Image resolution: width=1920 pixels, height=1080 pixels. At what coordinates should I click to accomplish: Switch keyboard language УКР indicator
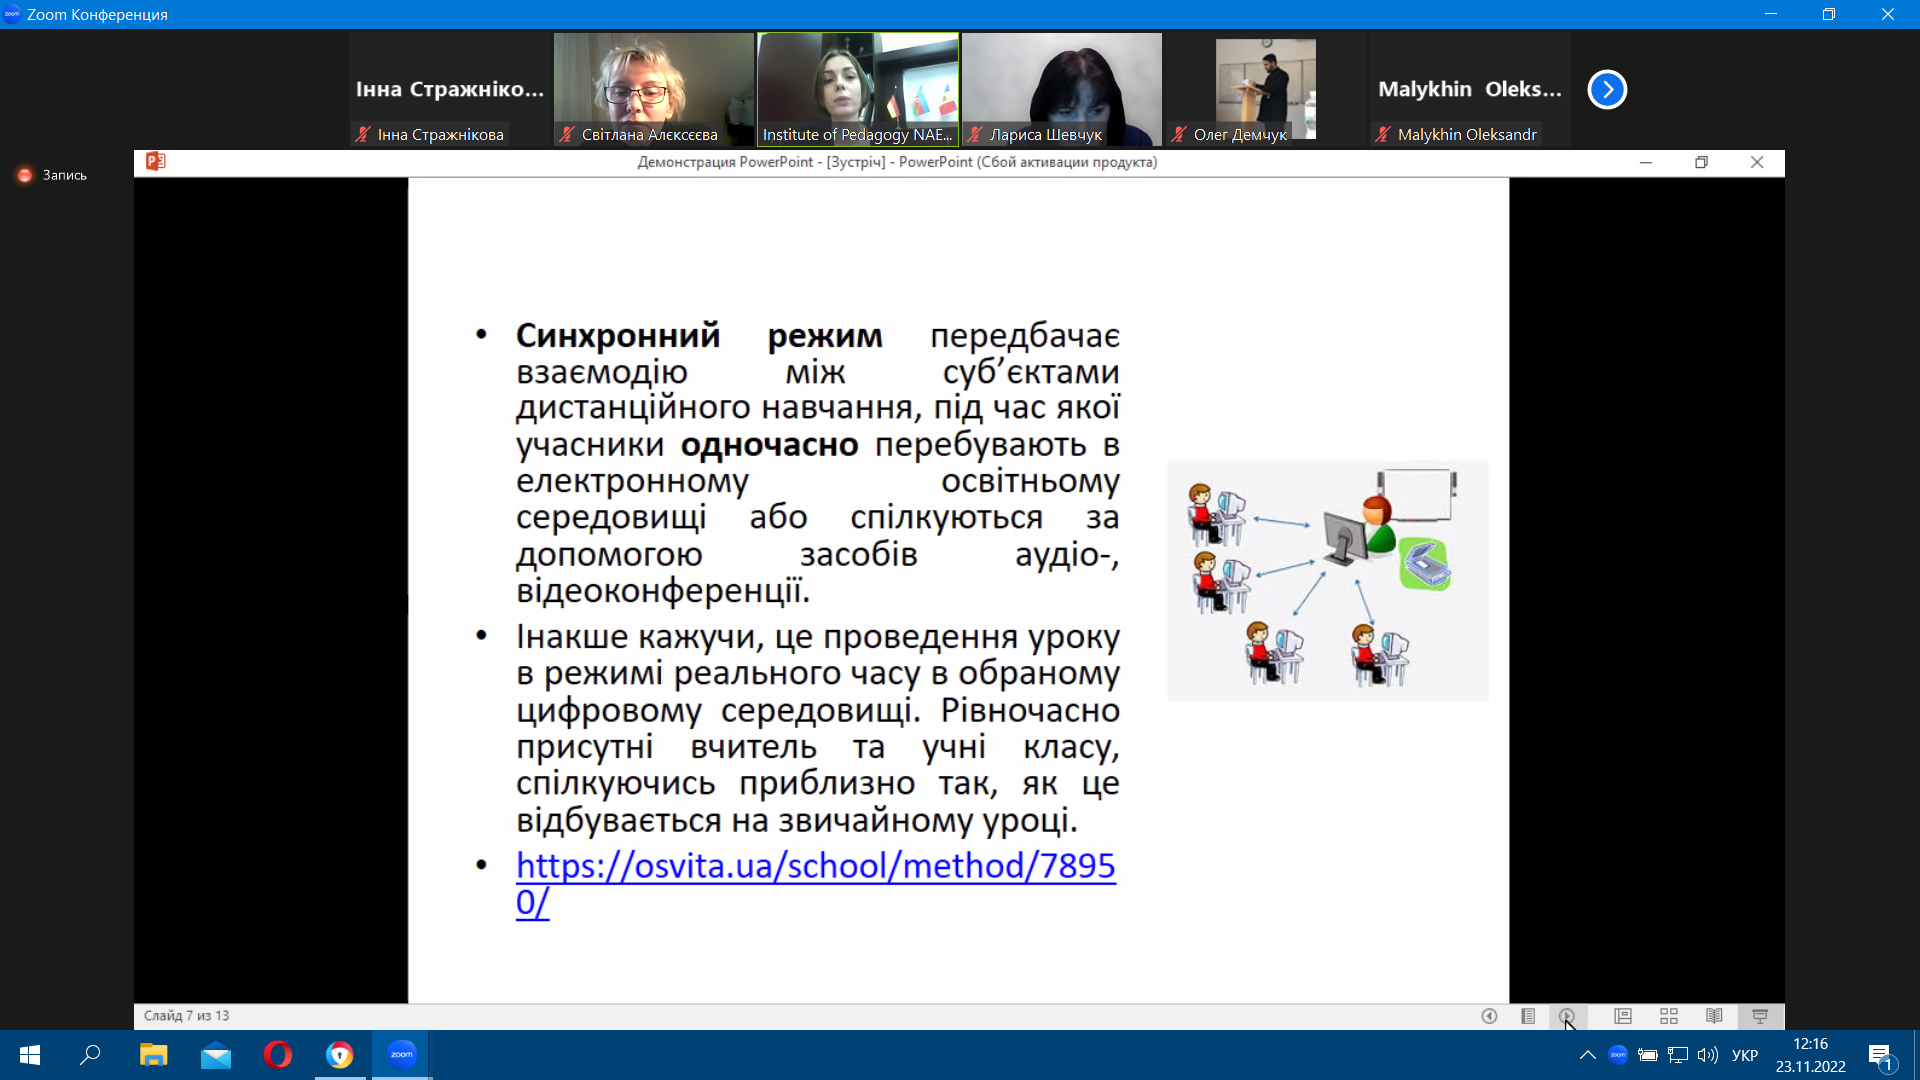click(x=1745, y=1055)
